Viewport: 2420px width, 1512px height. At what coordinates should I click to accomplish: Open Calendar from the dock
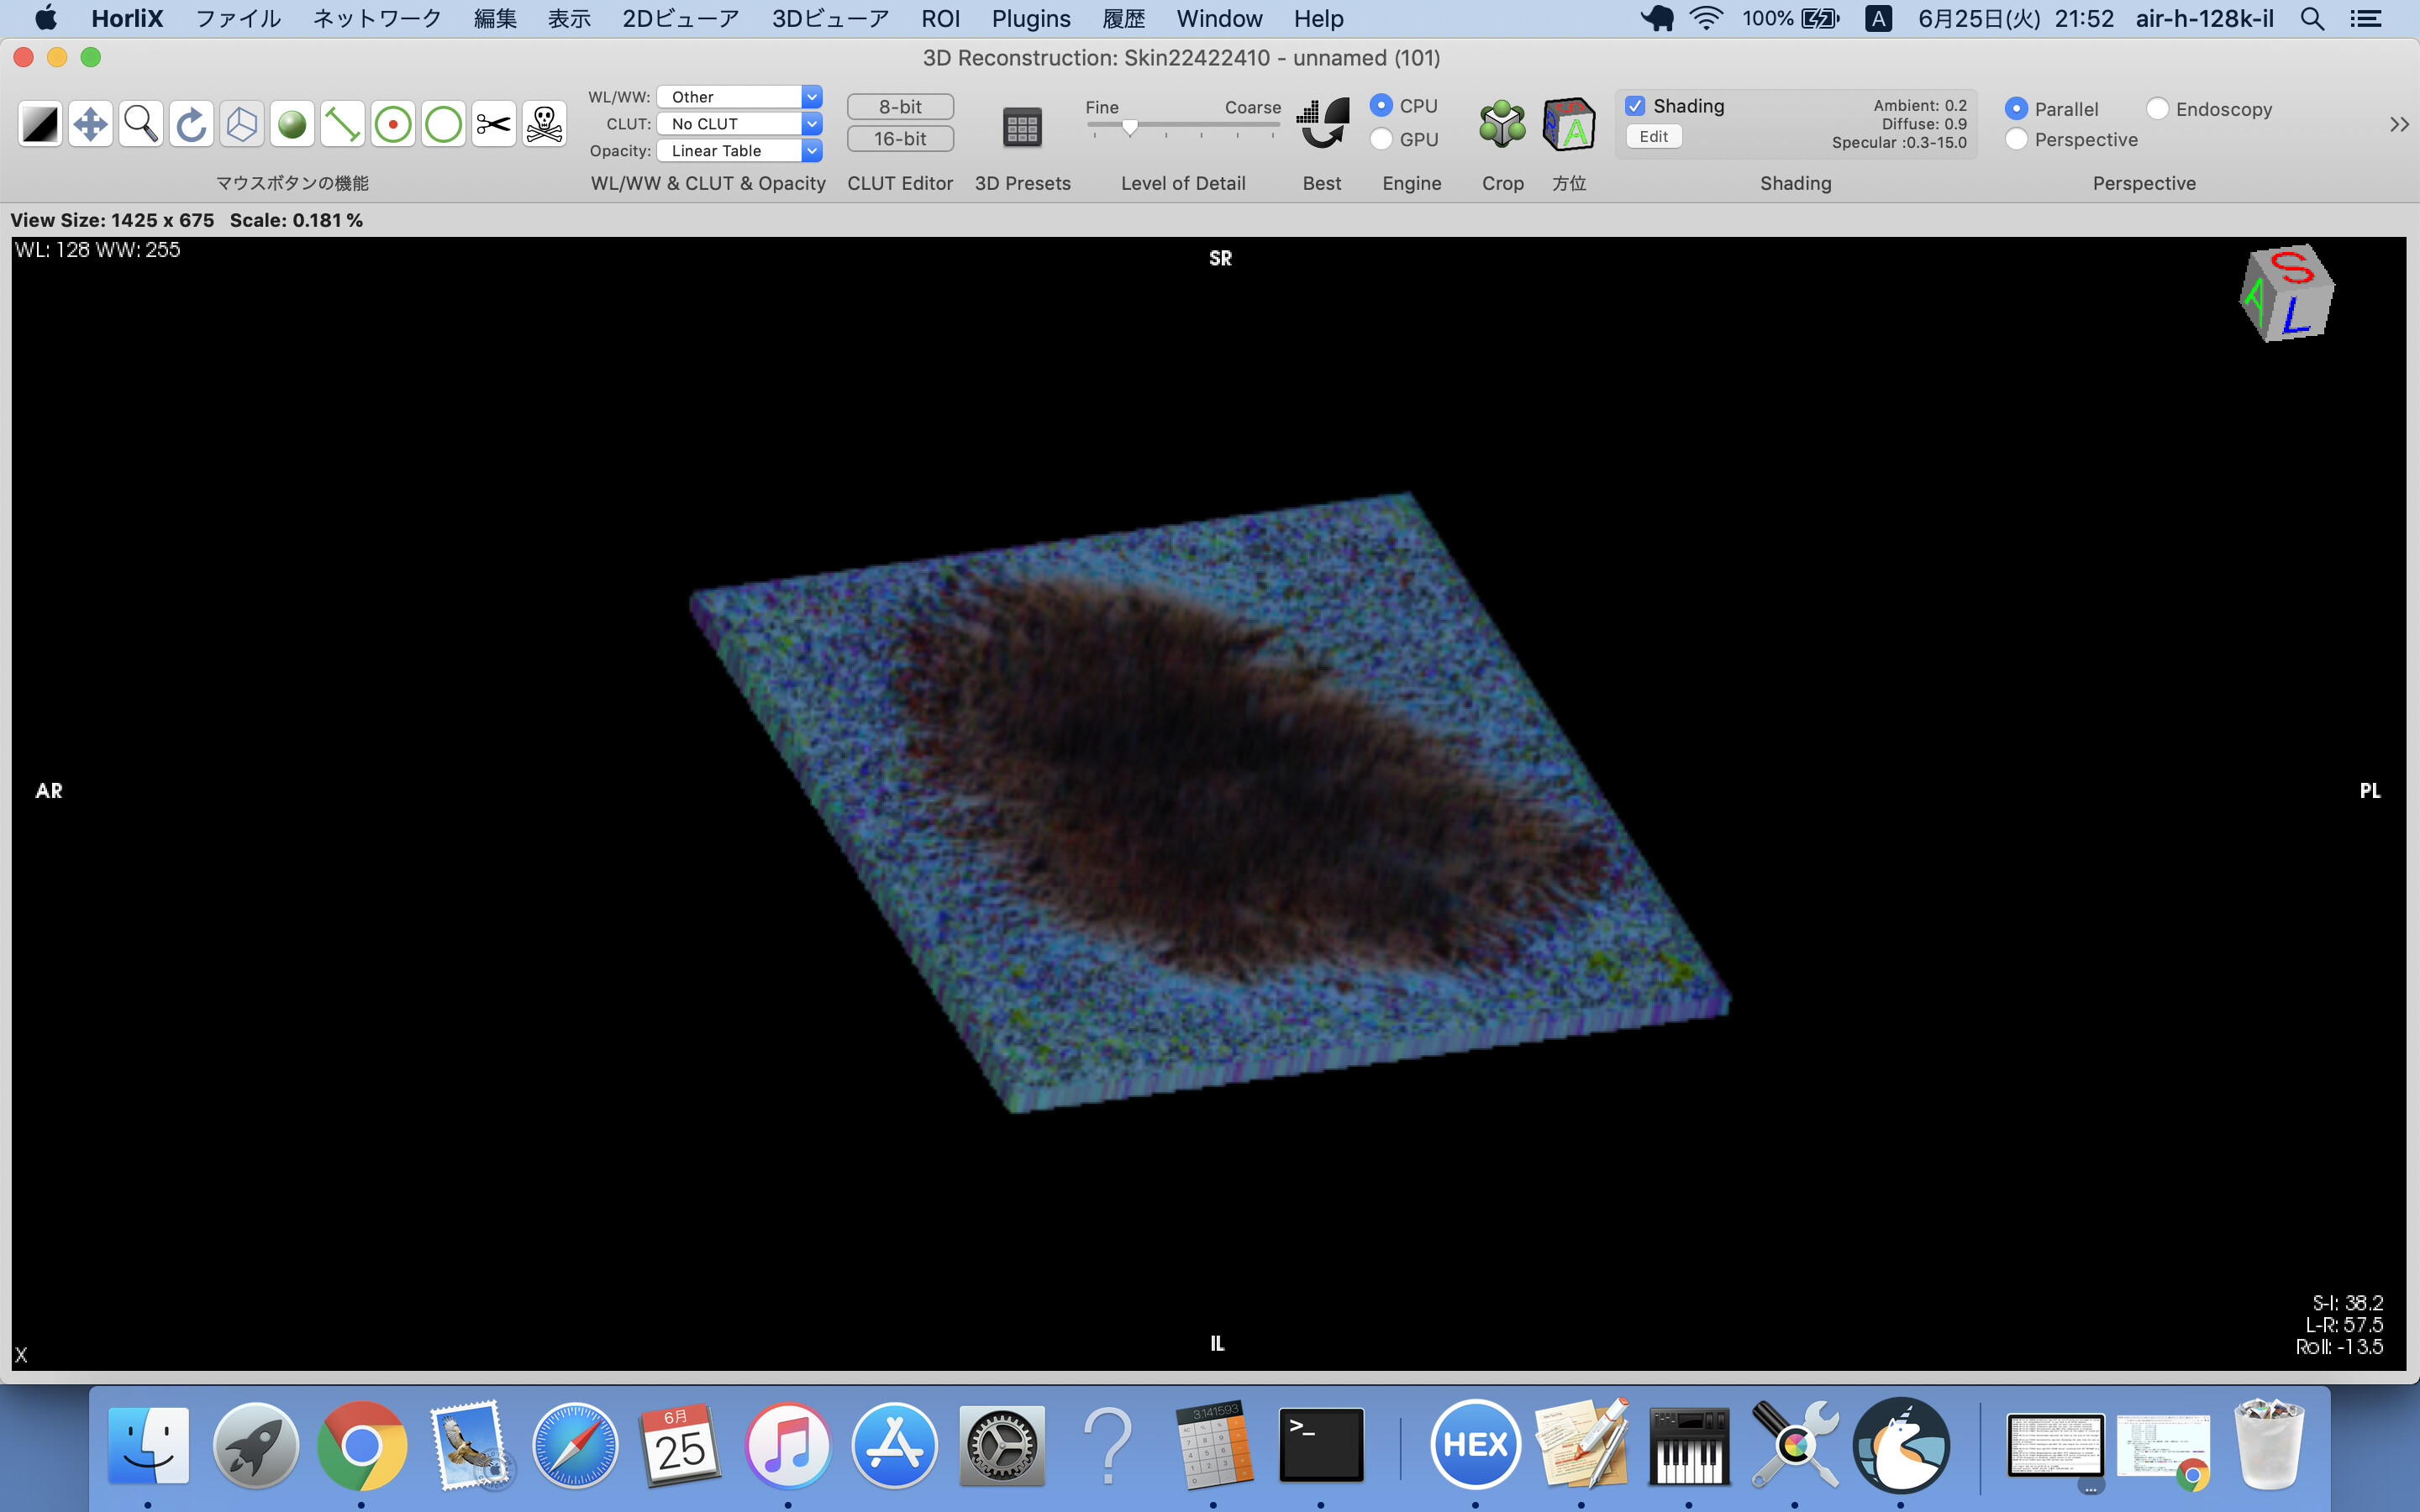[681, 1446]
